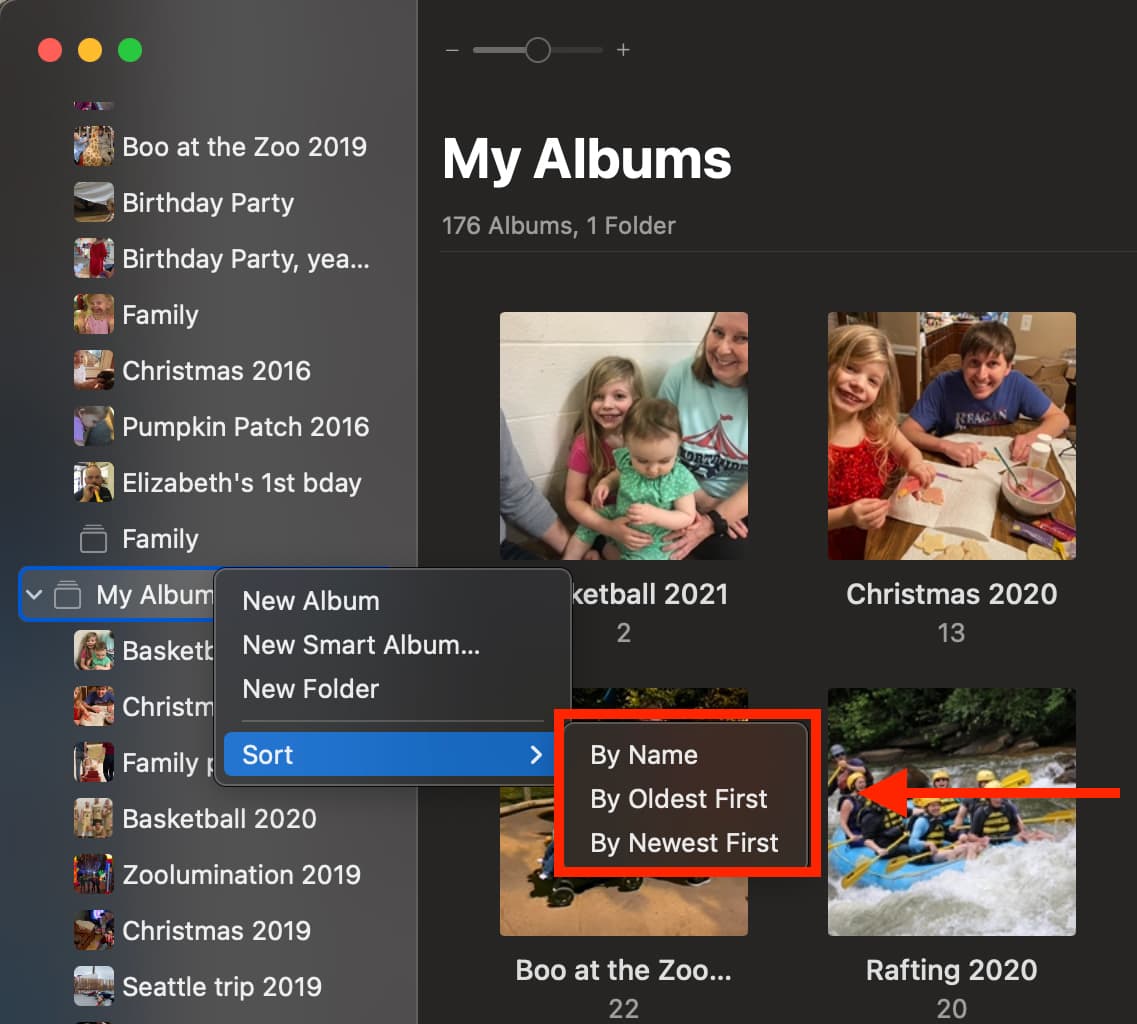Screen dimensions: 1137x1024
Task: Click the Family folder icon in sidebar
Action: point(93,539)
